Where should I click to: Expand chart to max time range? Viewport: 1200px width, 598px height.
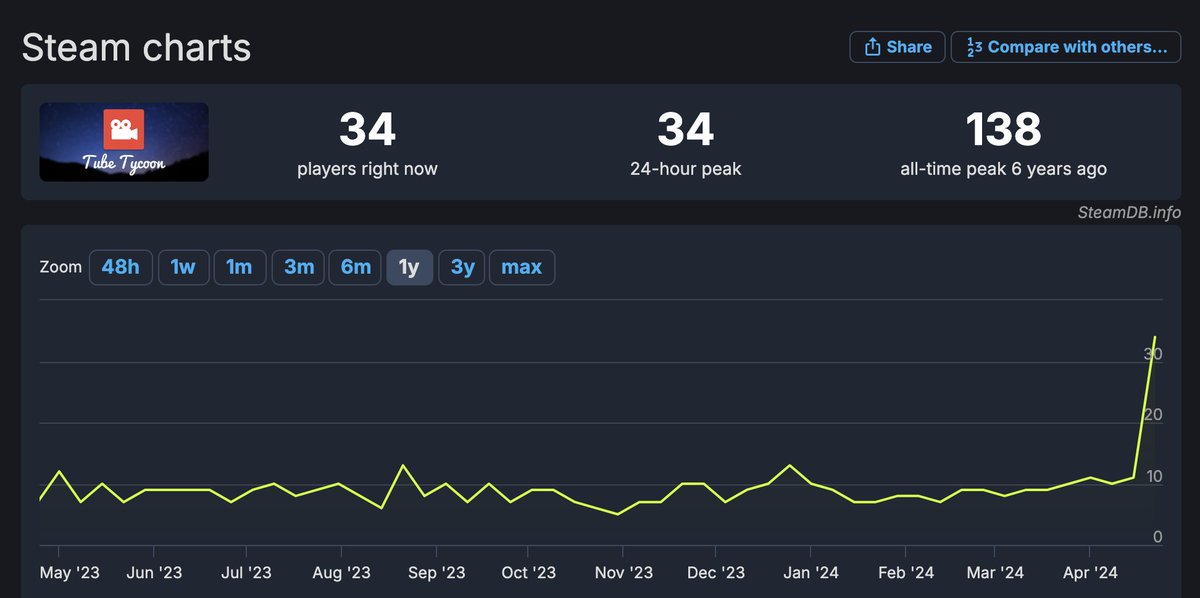[521, 267]
